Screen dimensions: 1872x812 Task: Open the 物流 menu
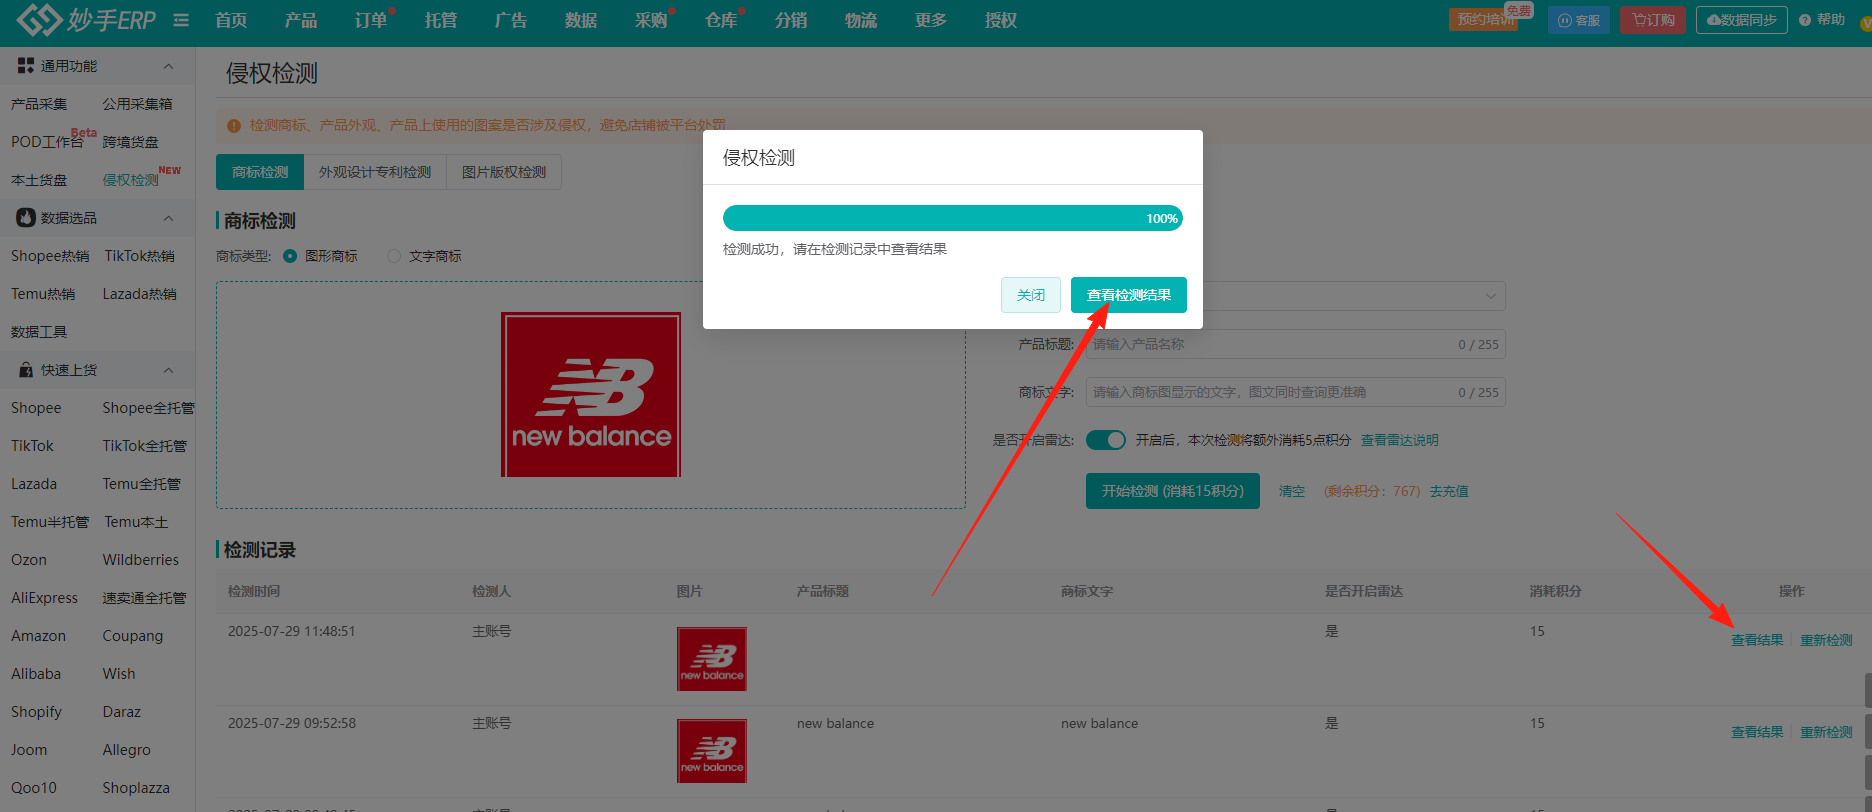861,20
